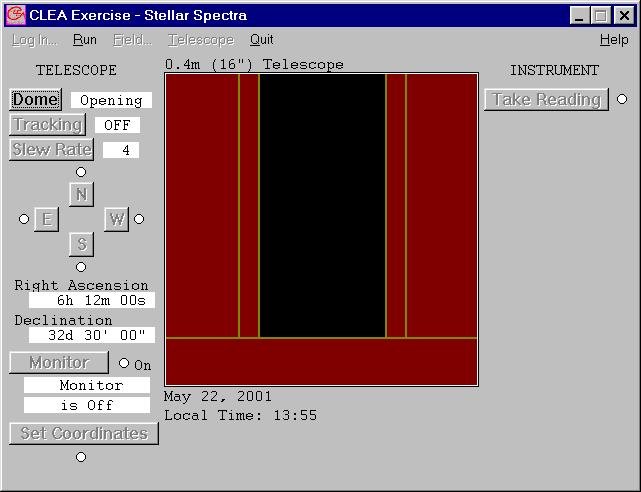Screen dimensions: 641x492
Task: Click the Dome button
Action: [x=35, y=100]
